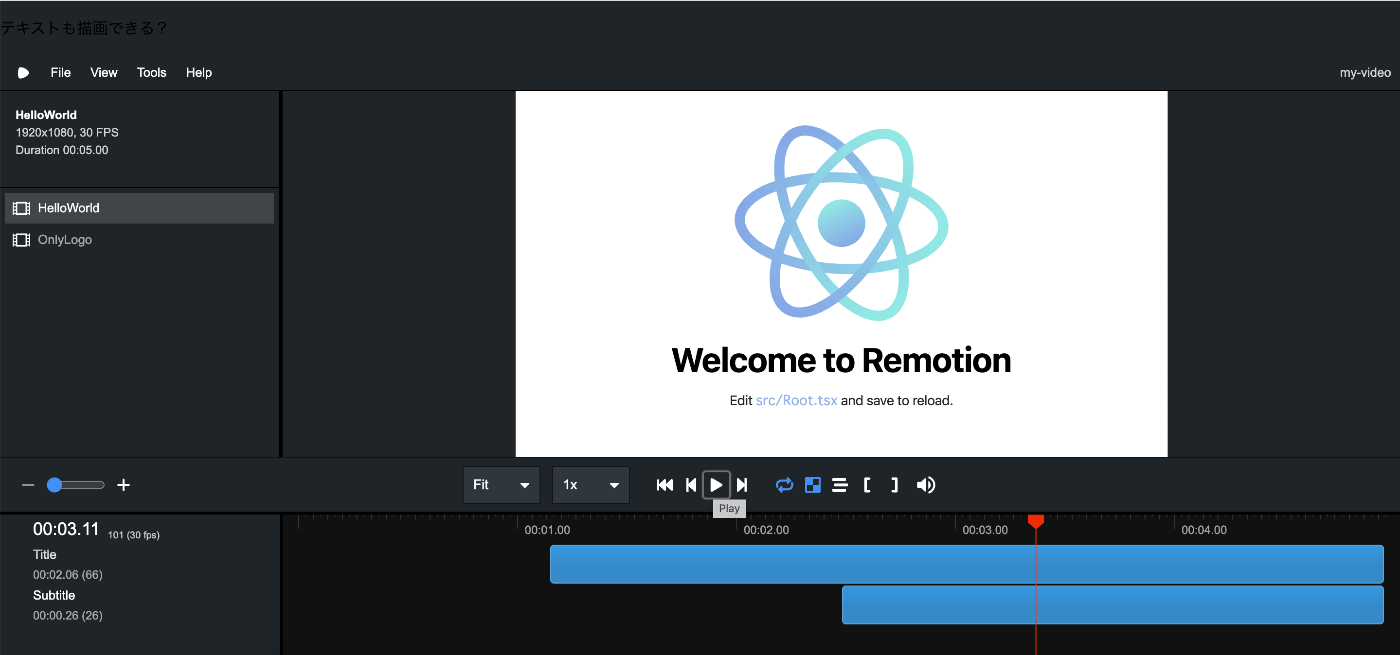Open the Fit zoom dropdown
Viewport: 1400px width, 655px height.
(x=501, y=485)
